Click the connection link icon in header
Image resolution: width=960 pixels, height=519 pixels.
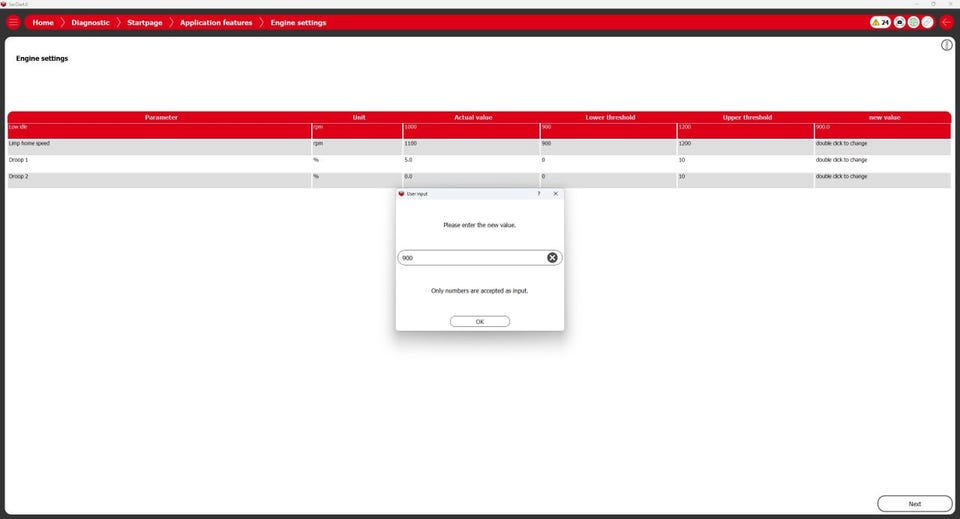coord(928,22)
